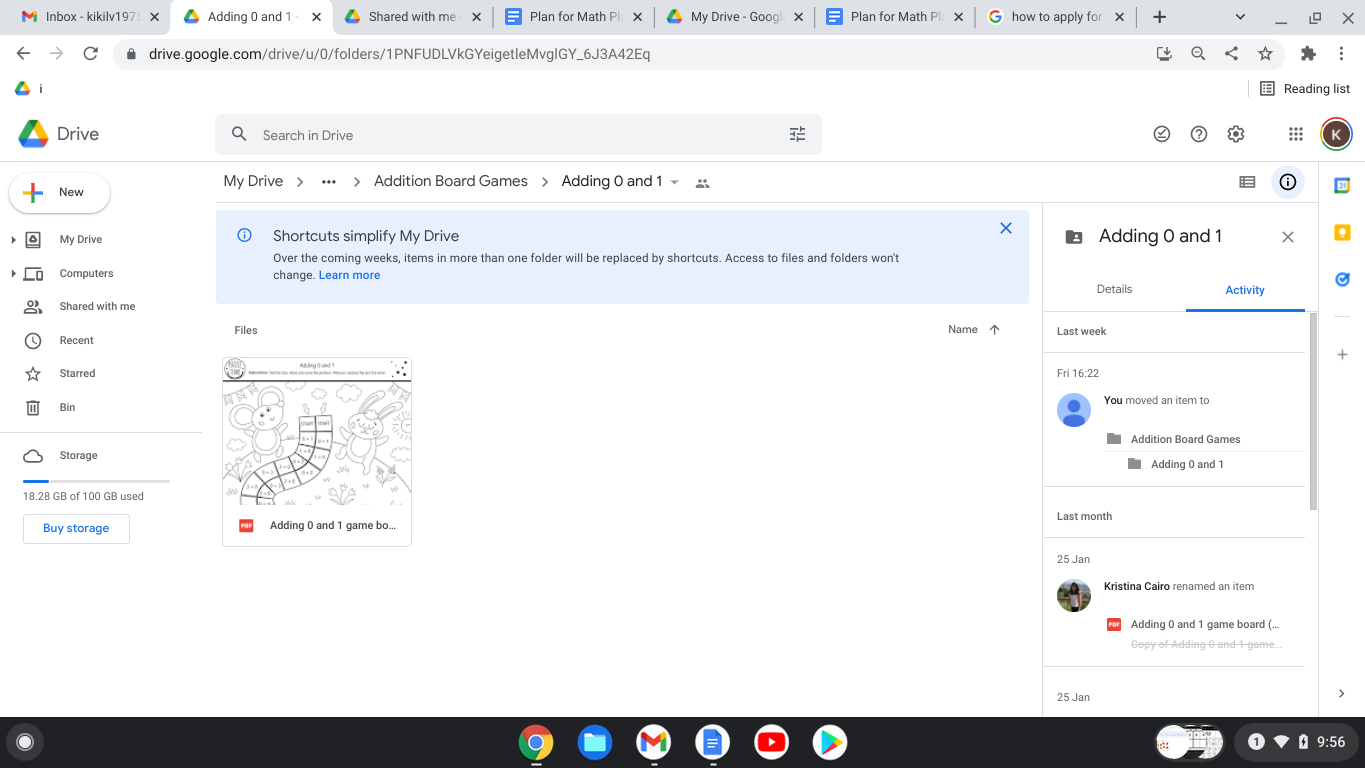Open Google Keep side panel icon
Viewport: 1365px width, 768px height.
pyautogui.click(x=1342, y=233)
